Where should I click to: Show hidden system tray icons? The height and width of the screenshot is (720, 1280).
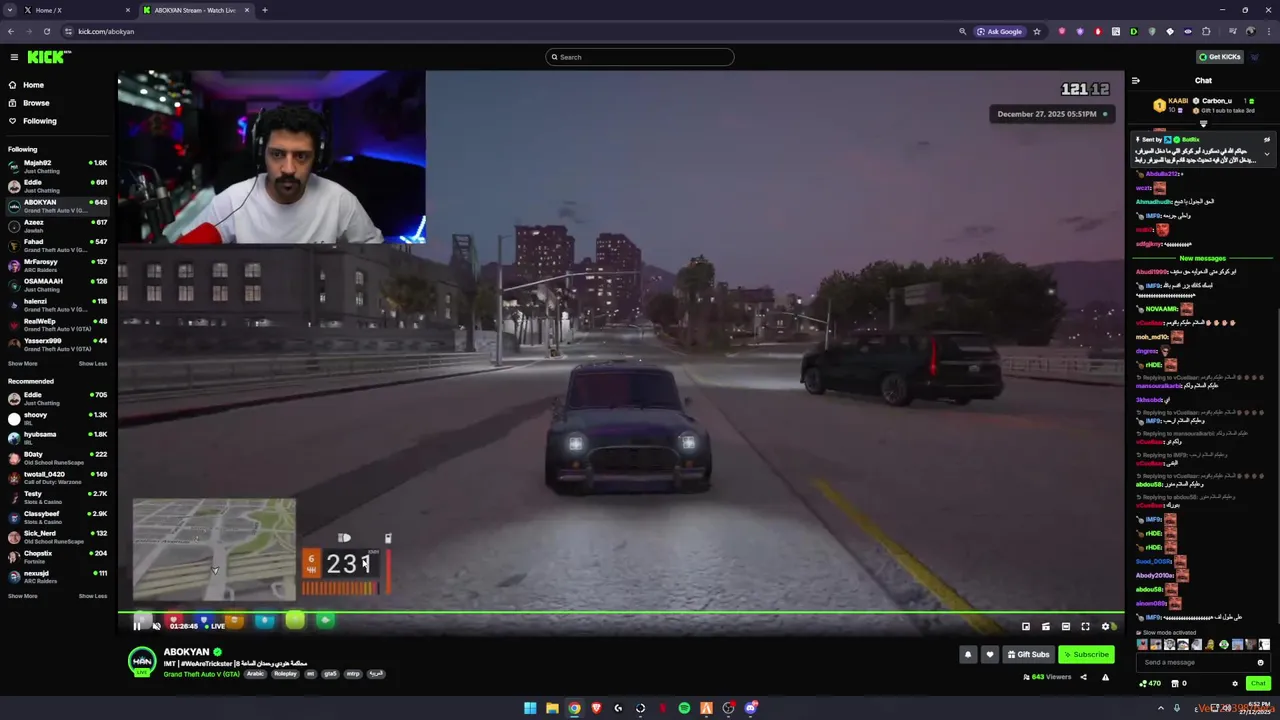[1161, 708]
